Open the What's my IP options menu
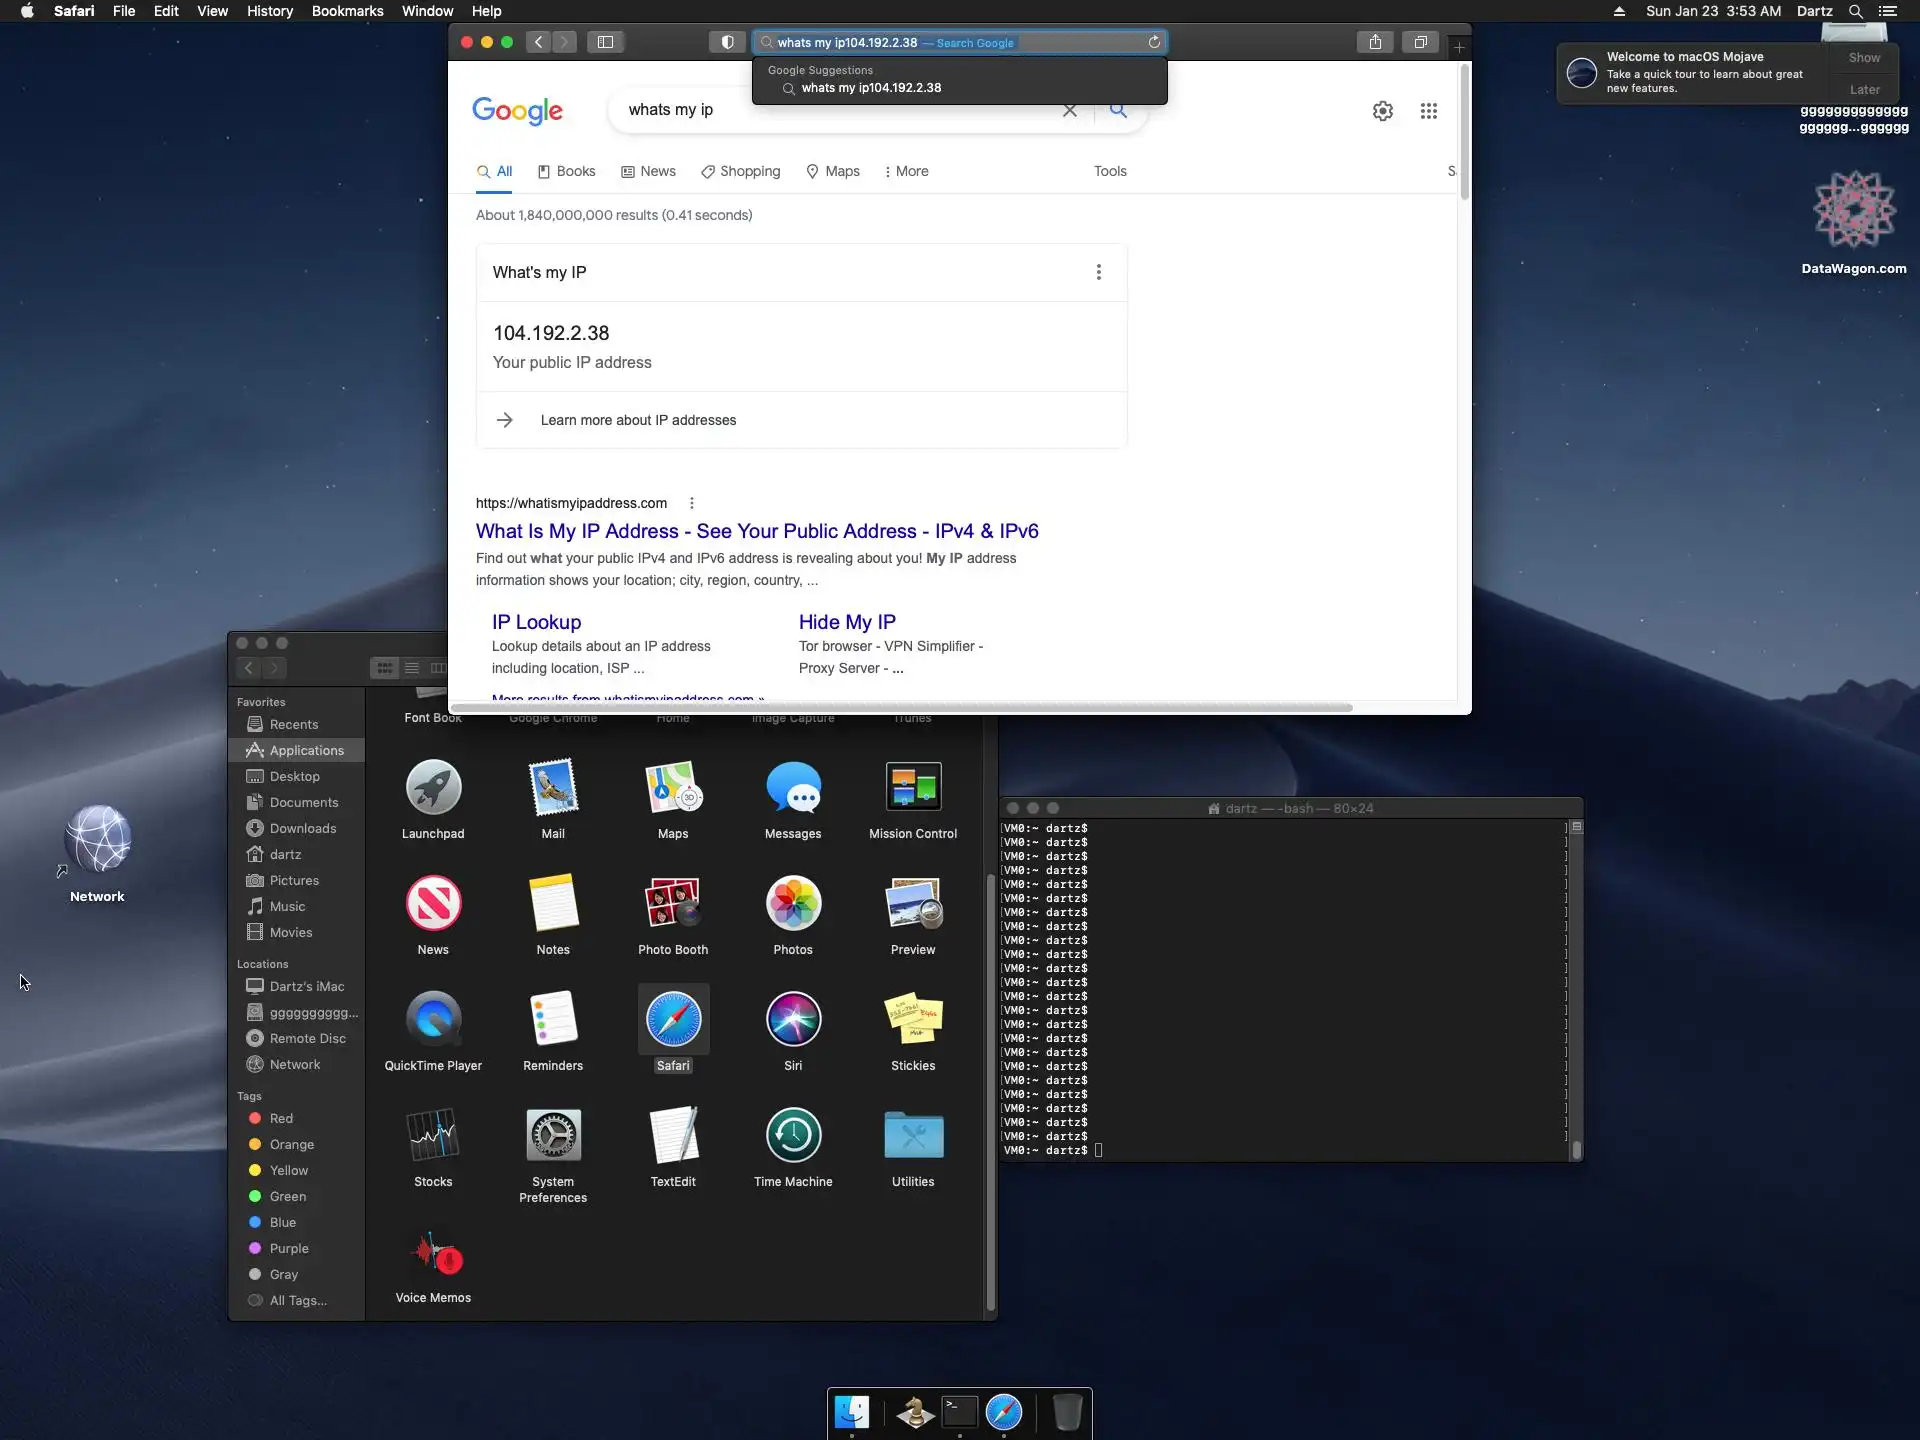The width and height of the screenshot is (1920, 1440). point(1098,272)
